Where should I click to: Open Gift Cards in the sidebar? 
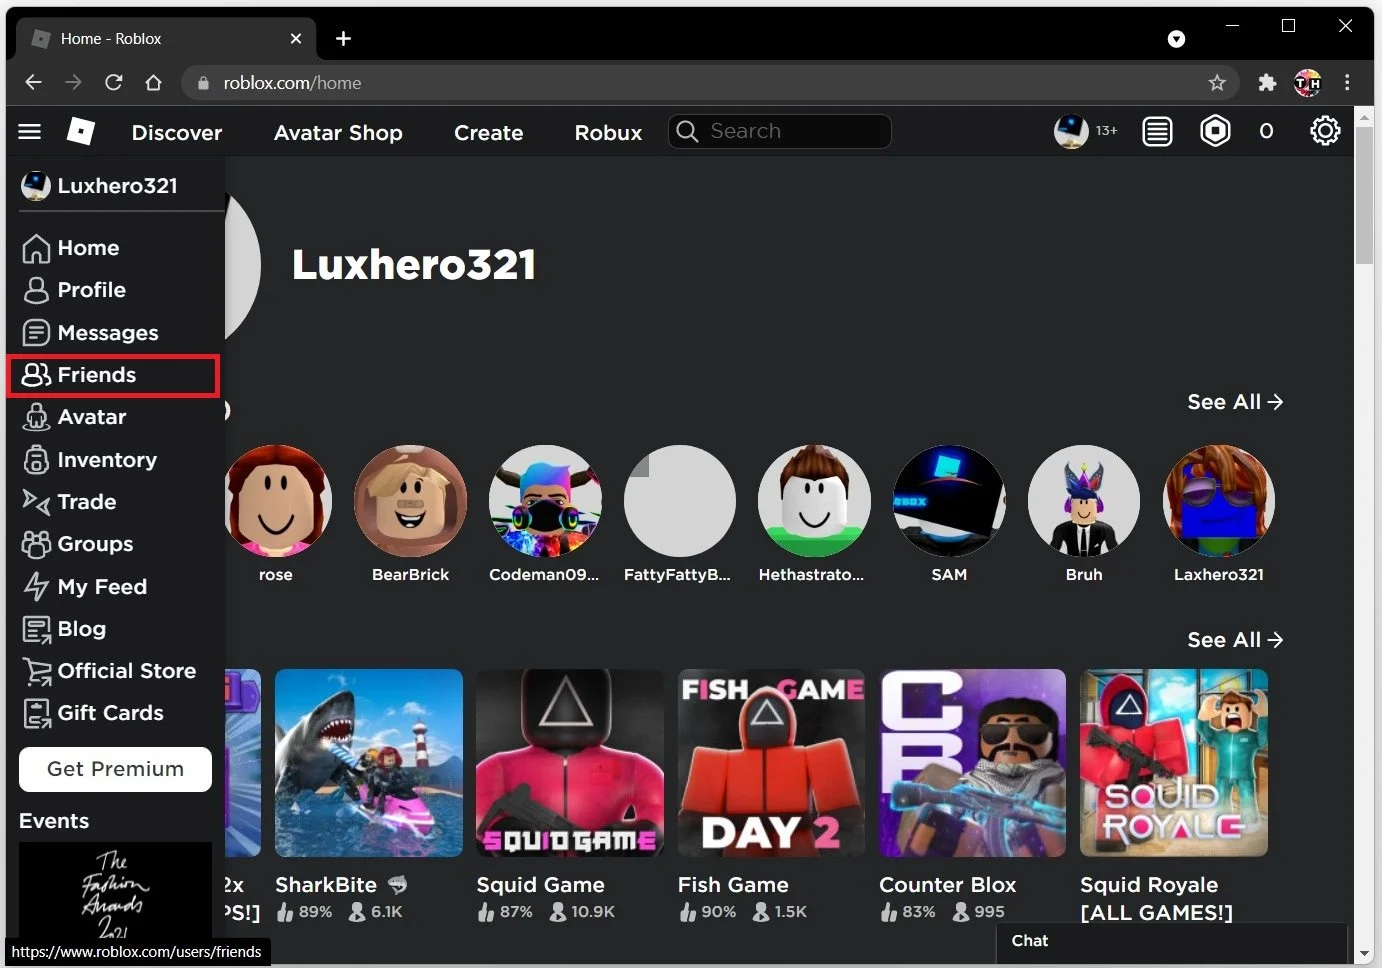click(x=92, y=713)
